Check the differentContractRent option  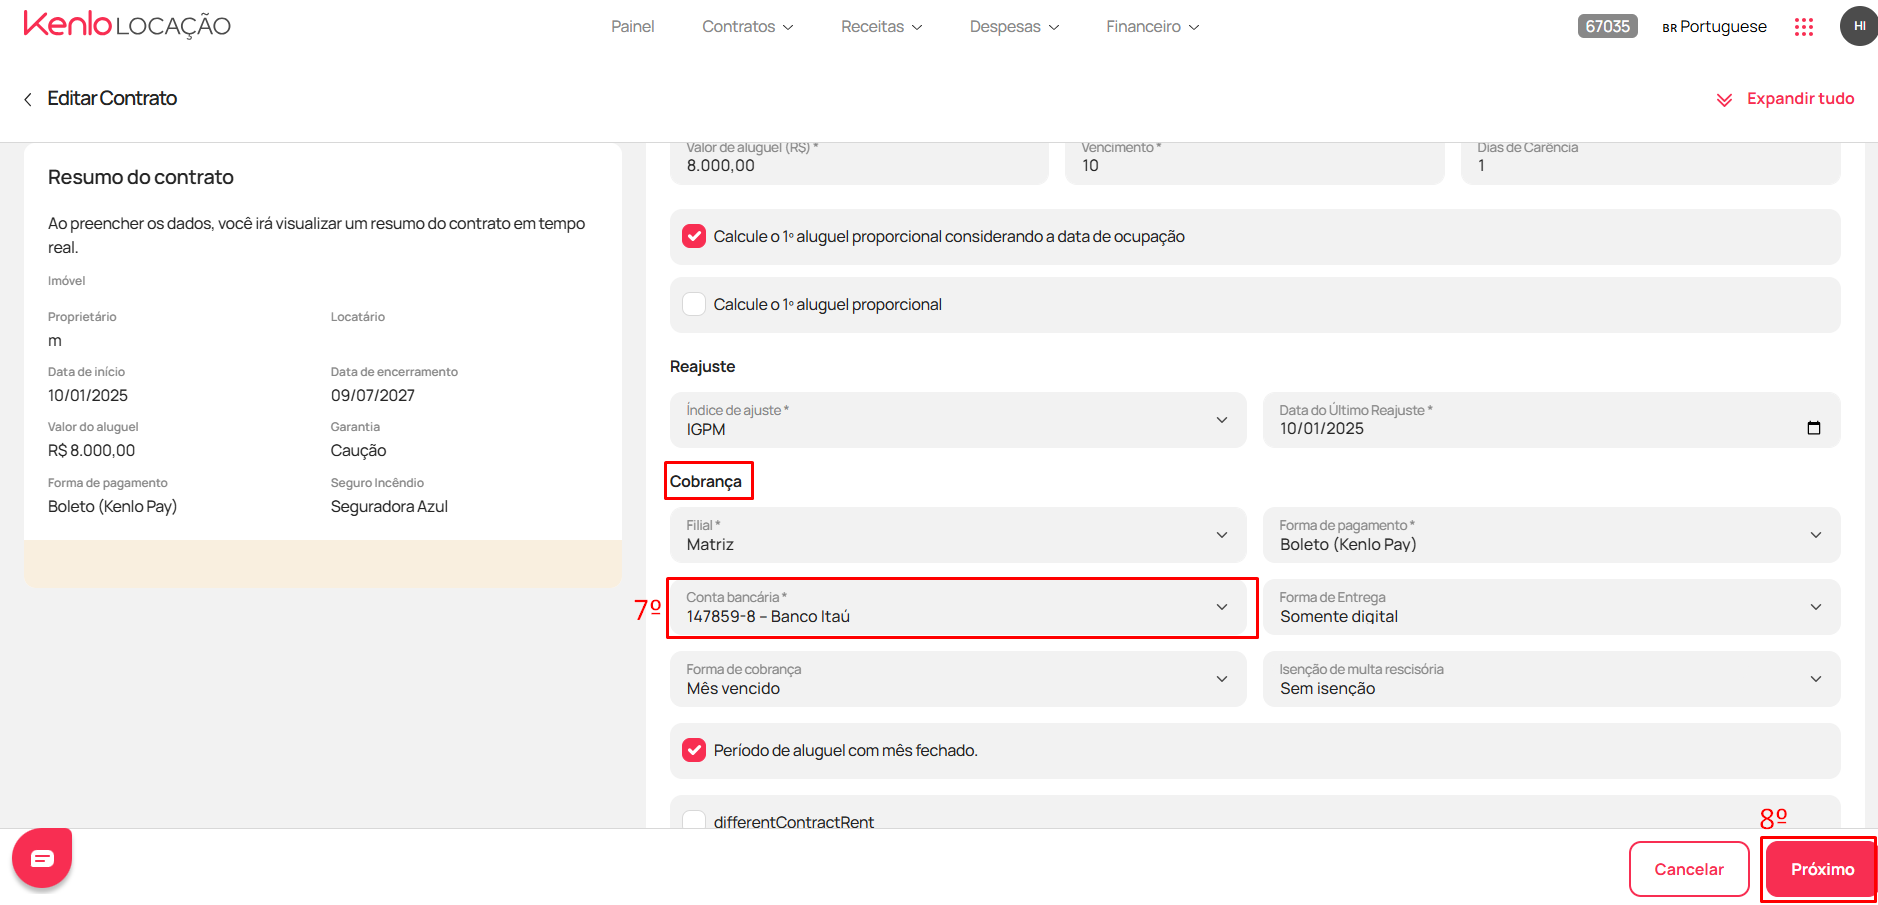point(694,821)
